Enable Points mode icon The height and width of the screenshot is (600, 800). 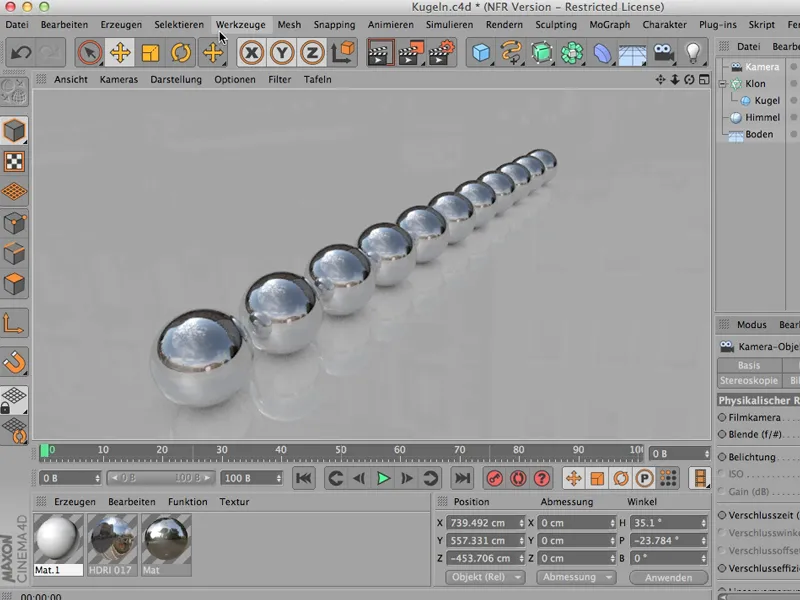coord(14,223)
